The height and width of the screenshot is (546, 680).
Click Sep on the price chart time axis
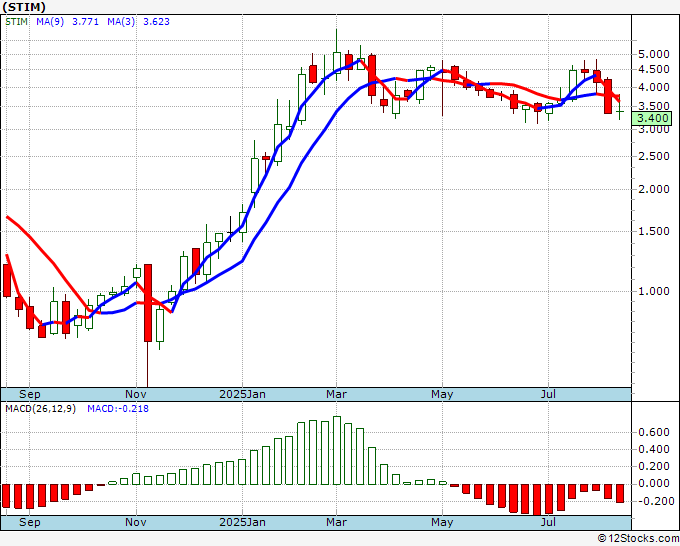pyautogui.click(x=29, y=394)
